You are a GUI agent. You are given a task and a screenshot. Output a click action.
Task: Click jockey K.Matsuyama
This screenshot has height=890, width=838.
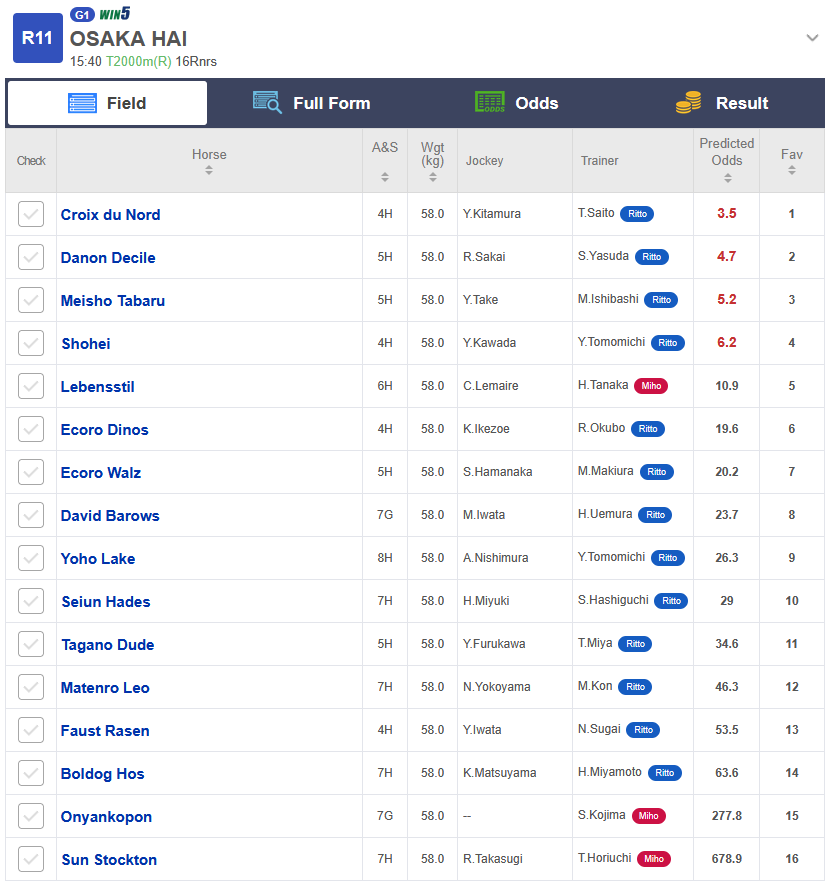(500, 773)
